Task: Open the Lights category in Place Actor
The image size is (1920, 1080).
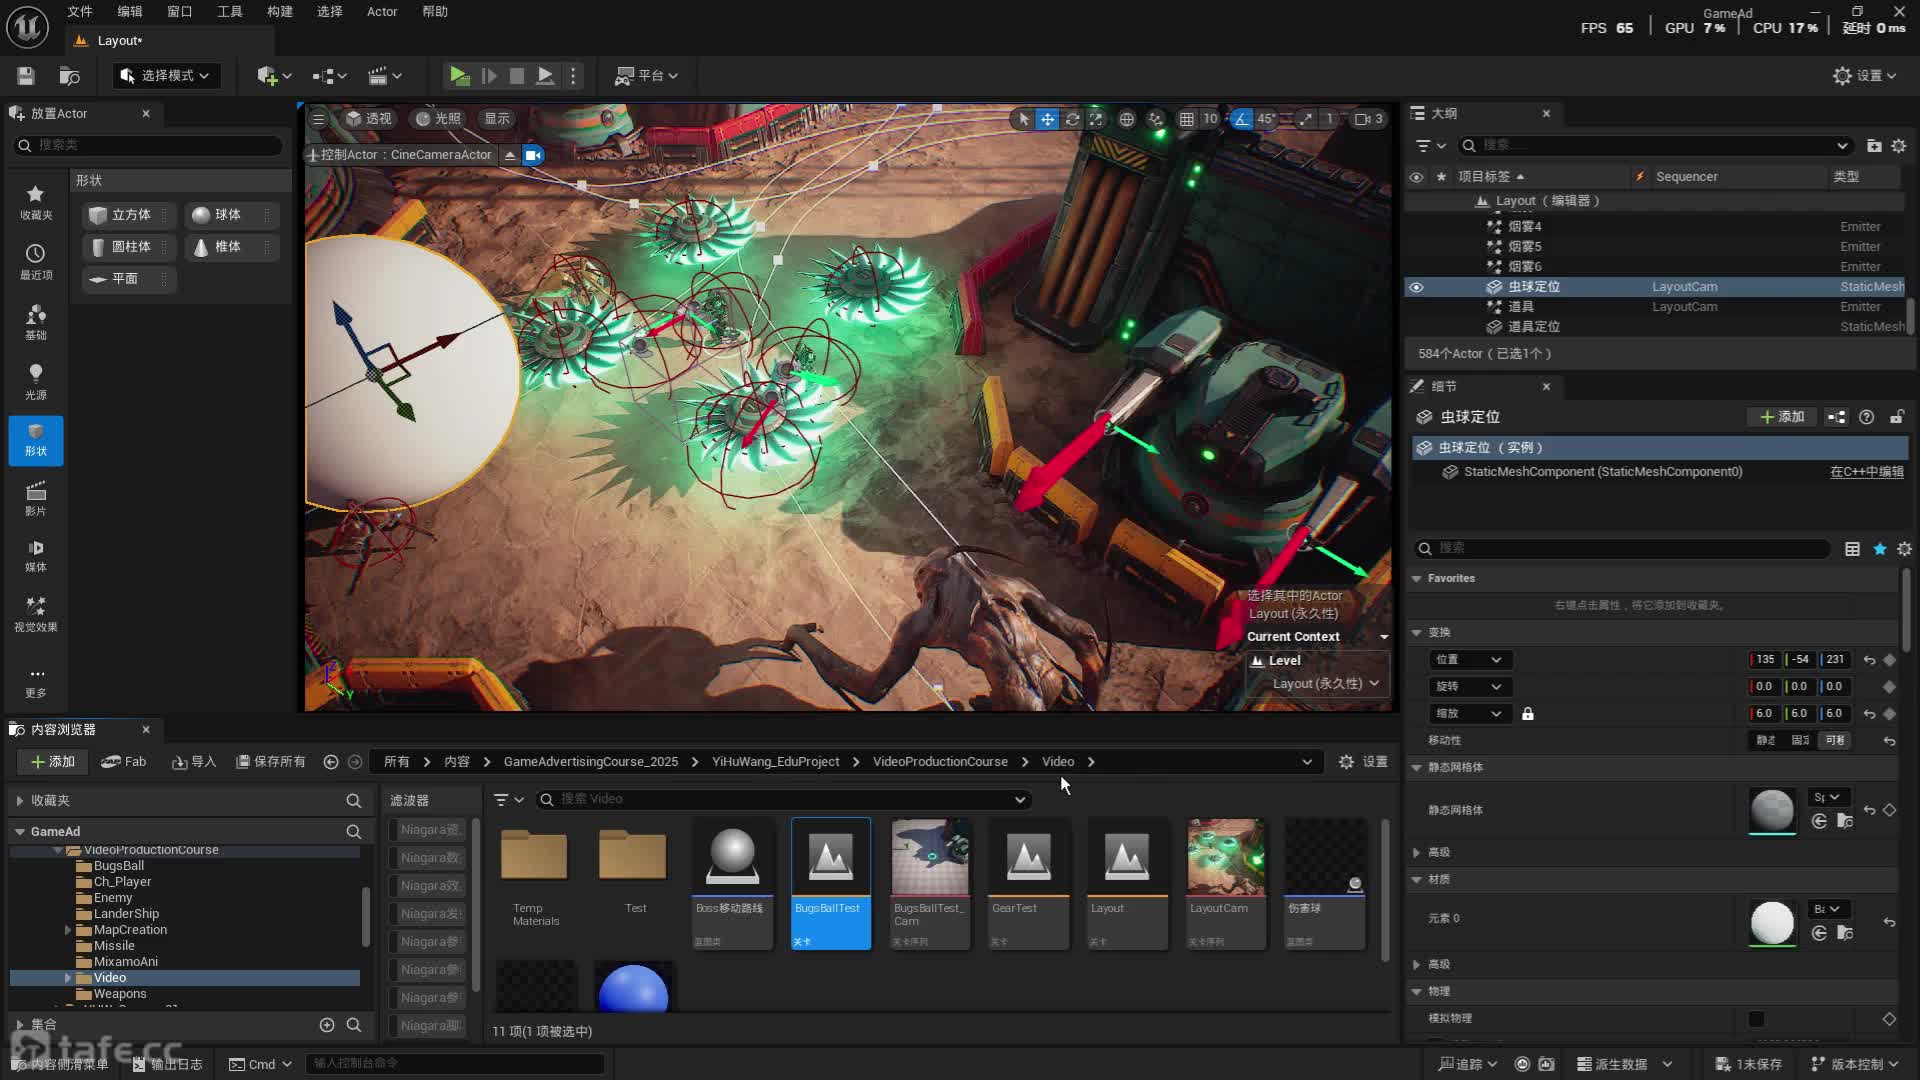Action: coord(36,381)
